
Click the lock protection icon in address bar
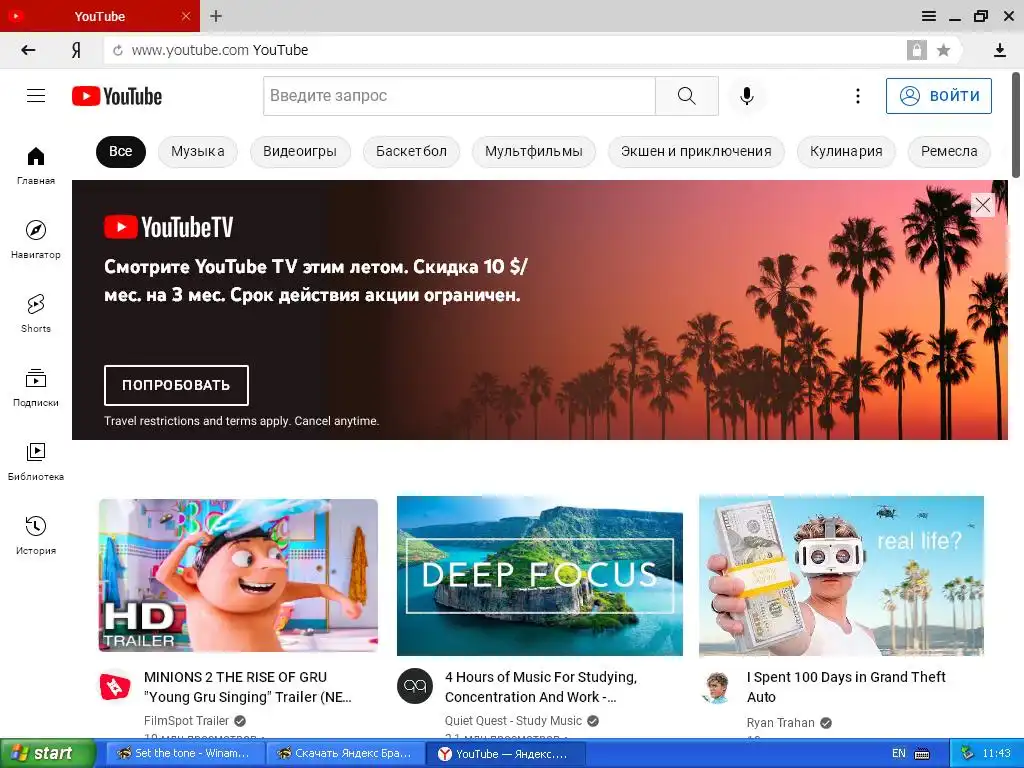click(x=916, y=50)
